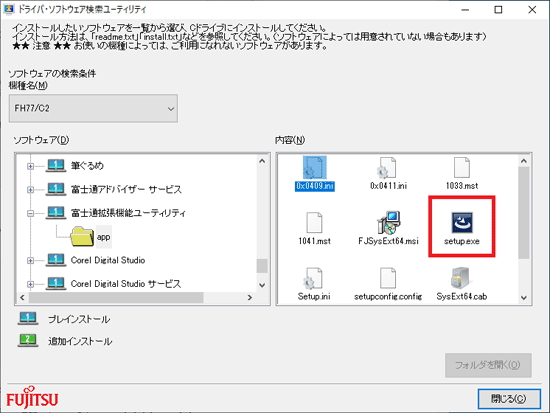Select 富士通アドバイザー サービス tree label
Viewport: 550px width, 413px height.
126,189
